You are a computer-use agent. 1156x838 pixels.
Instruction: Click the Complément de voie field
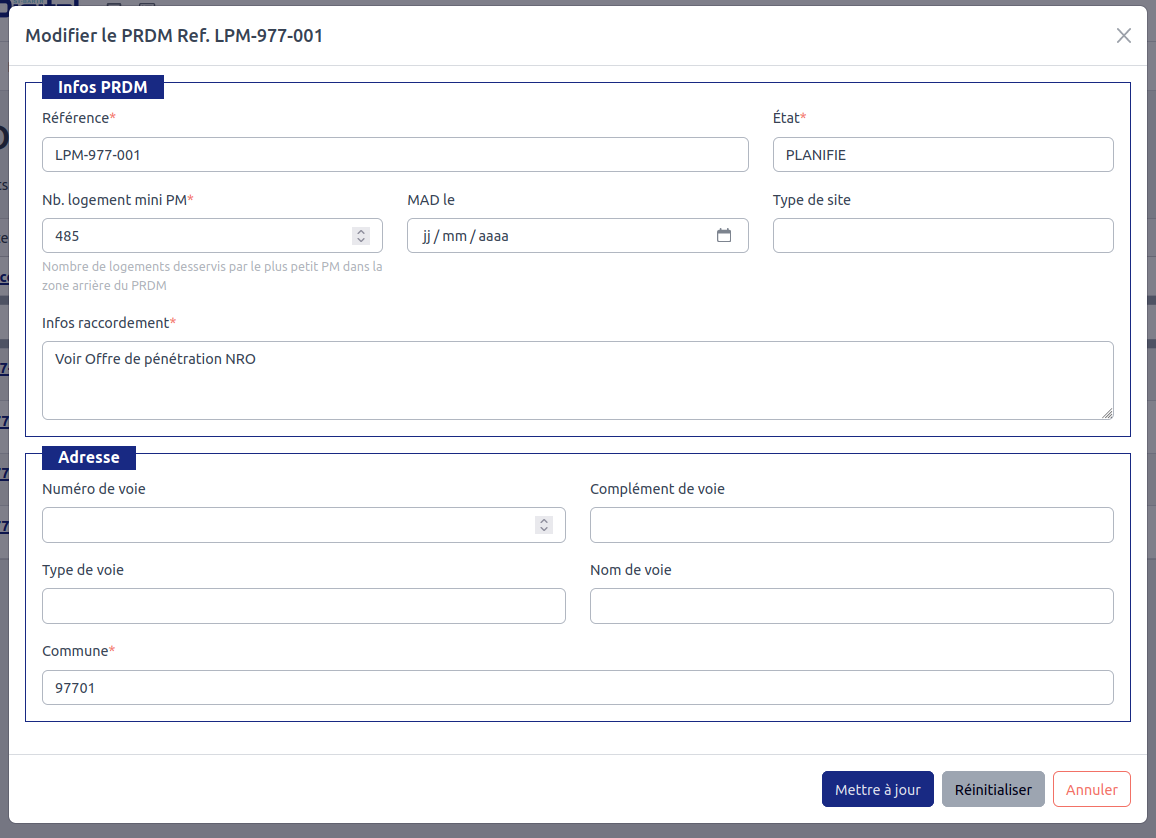click(x=851, y=525)
